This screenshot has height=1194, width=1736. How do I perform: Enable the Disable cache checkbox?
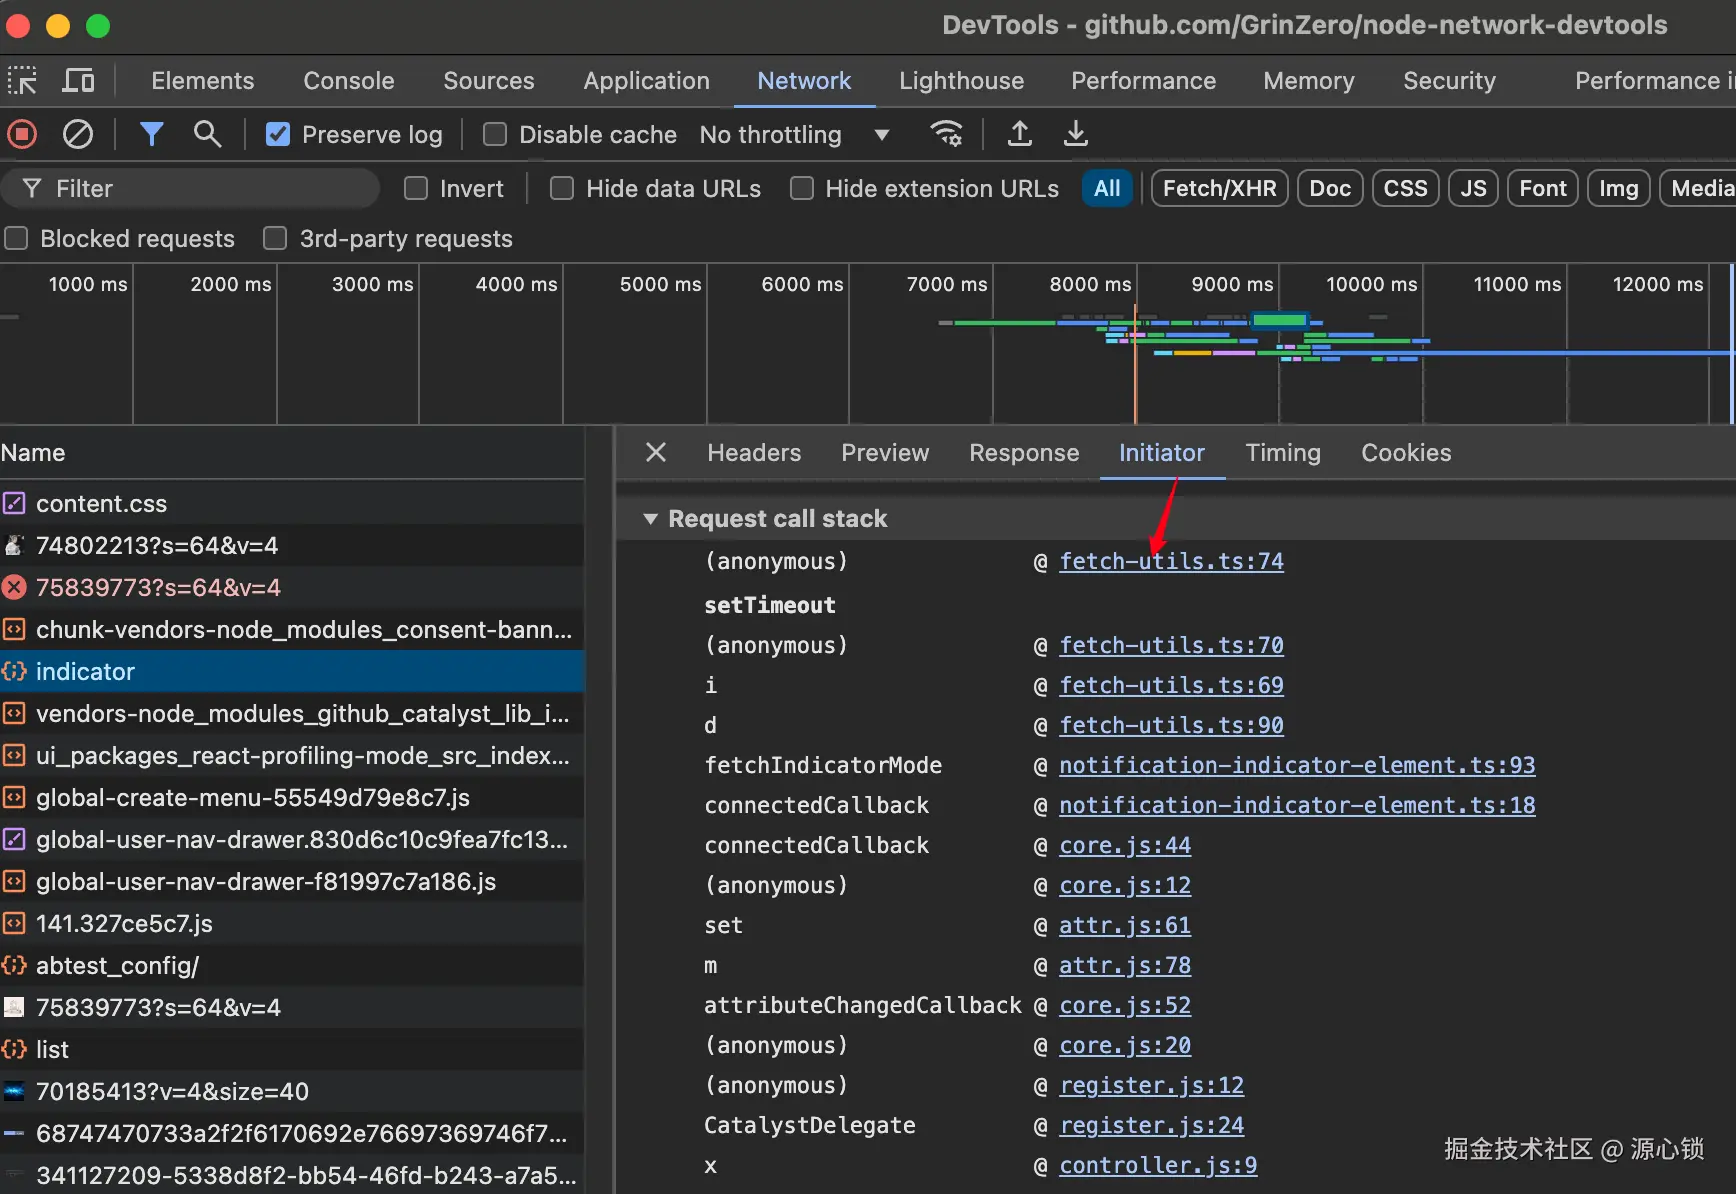pos(495,134)
